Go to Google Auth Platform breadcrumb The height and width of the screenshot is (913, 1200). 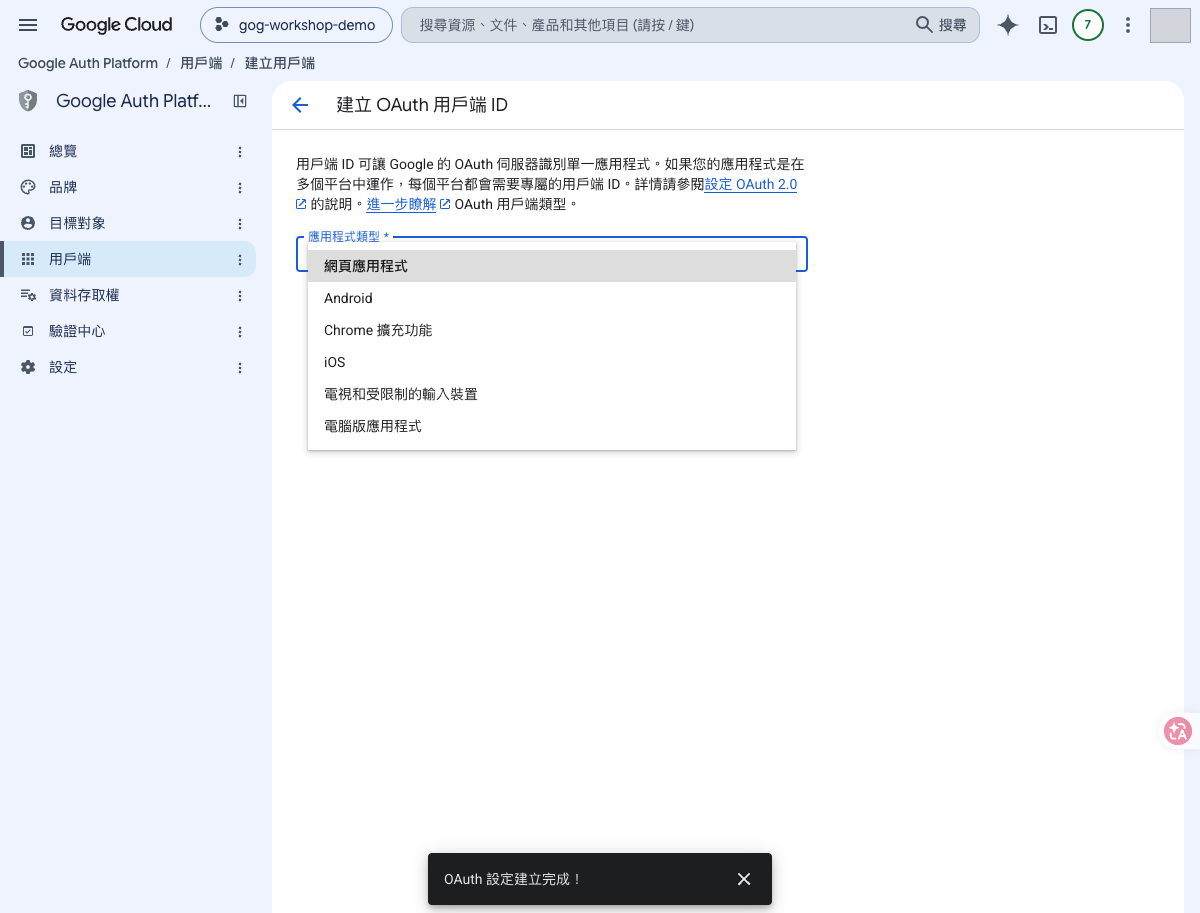click(x=88, y=63)
